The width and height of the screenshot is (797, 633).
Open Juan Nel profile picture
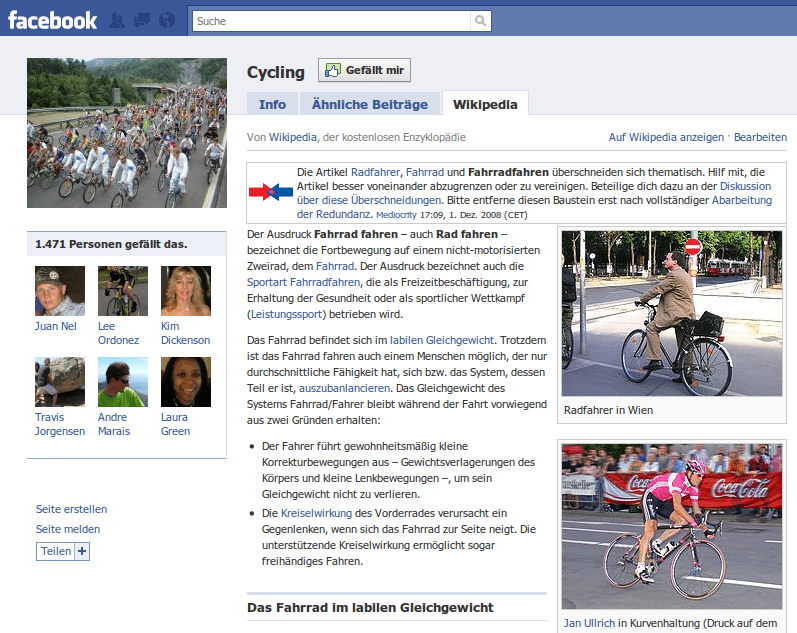[x=60, y=291]
